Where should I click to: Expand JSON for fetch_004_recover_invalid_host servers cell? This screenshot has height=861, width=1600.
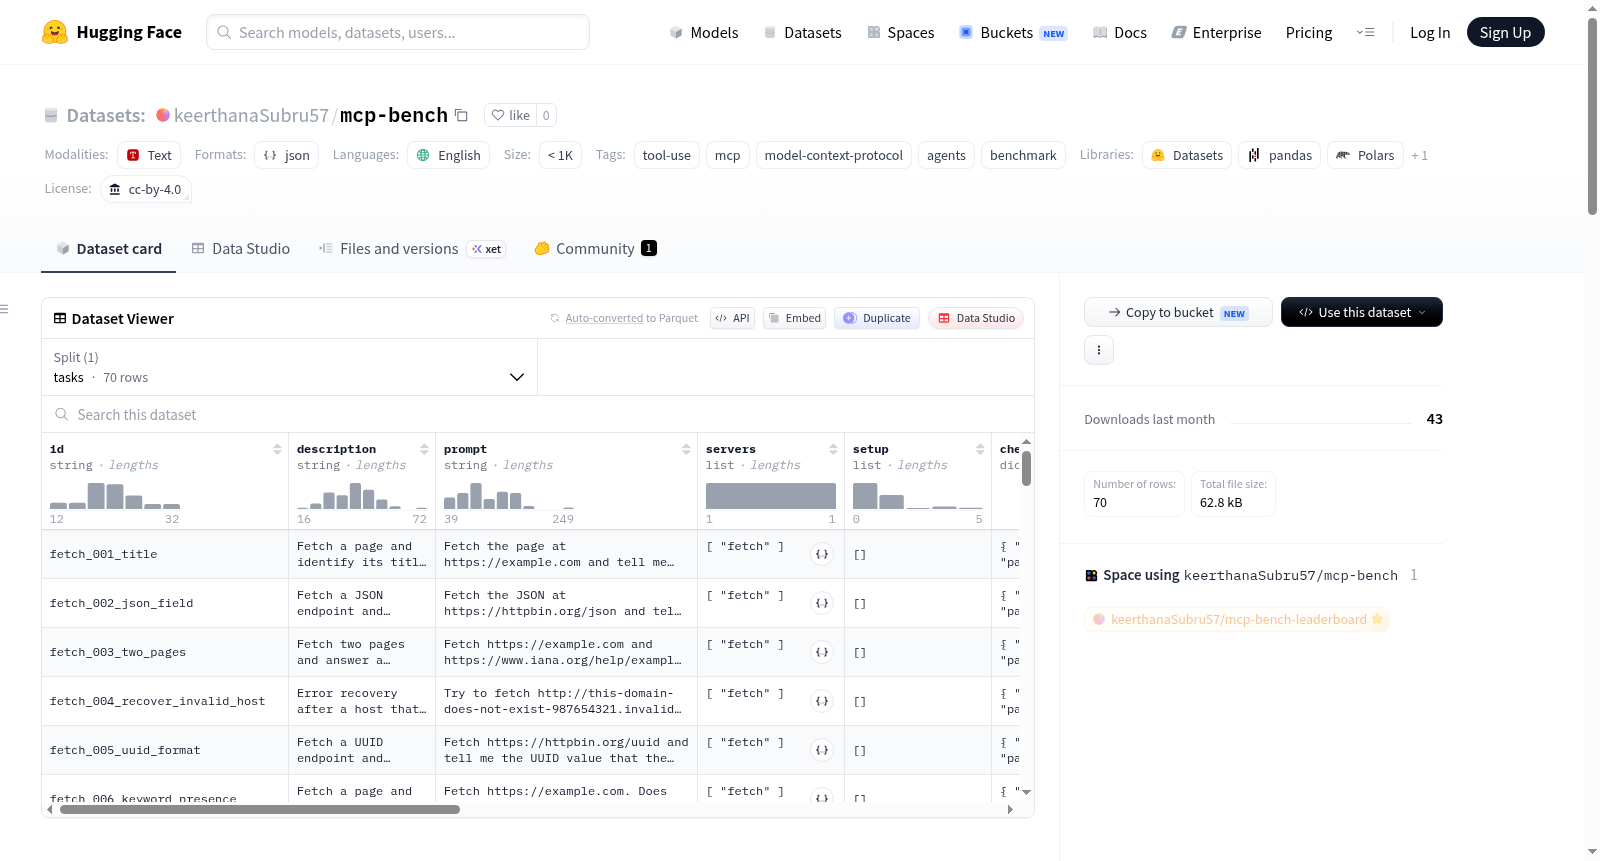(822, 701)
